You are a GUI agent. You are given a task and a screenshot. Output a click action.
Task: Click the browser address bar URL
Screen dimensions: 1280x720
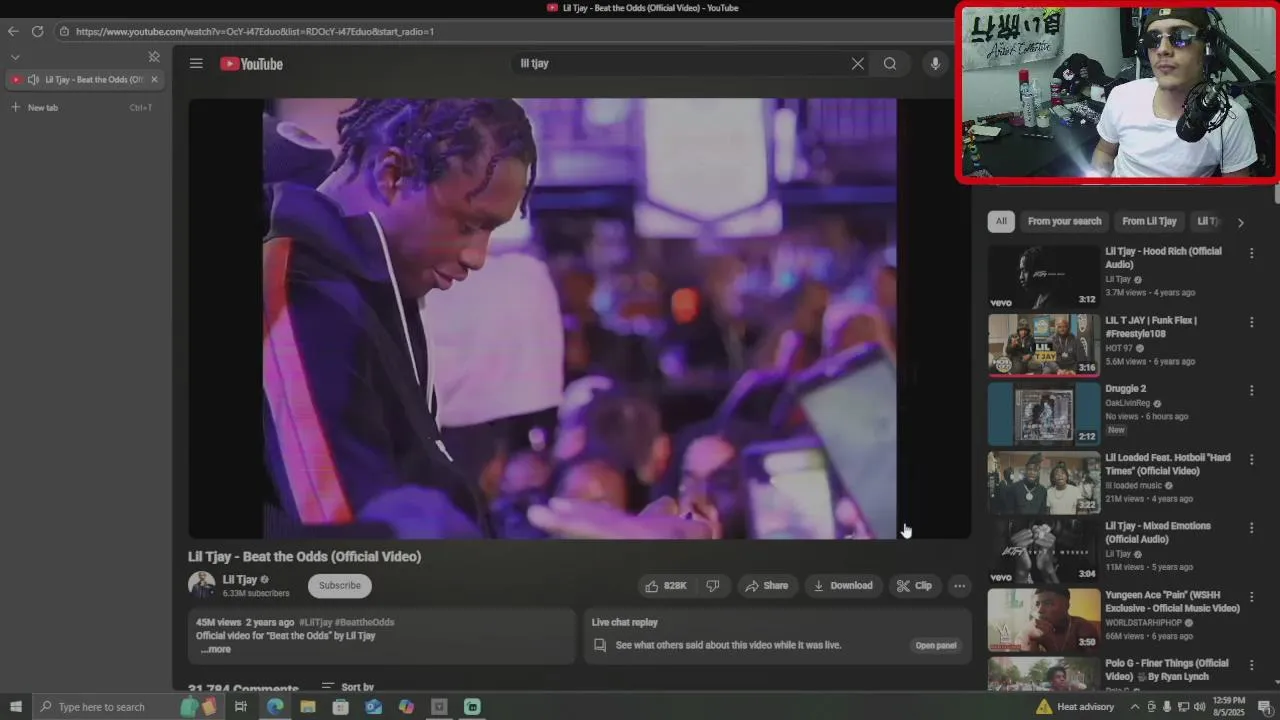pyautogui.click(x=255, y=31)
